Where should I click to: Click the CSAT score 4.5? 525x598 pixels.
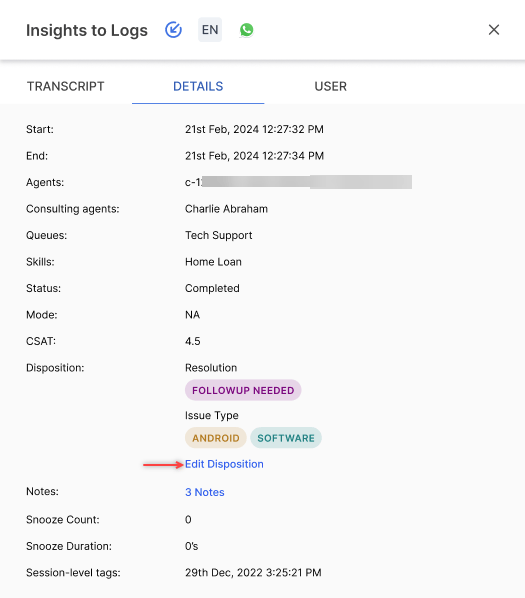click(193, 341)
